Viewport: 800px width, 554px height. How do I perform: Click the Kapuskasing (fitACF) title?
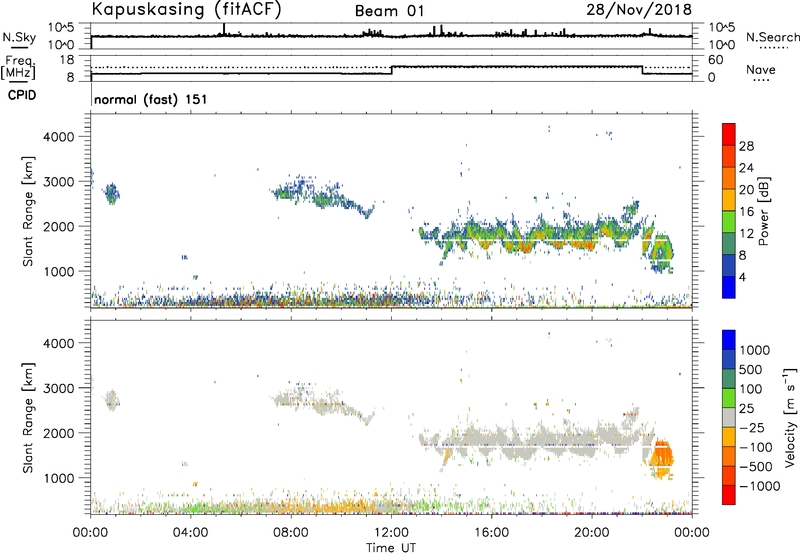click(186, 9)
